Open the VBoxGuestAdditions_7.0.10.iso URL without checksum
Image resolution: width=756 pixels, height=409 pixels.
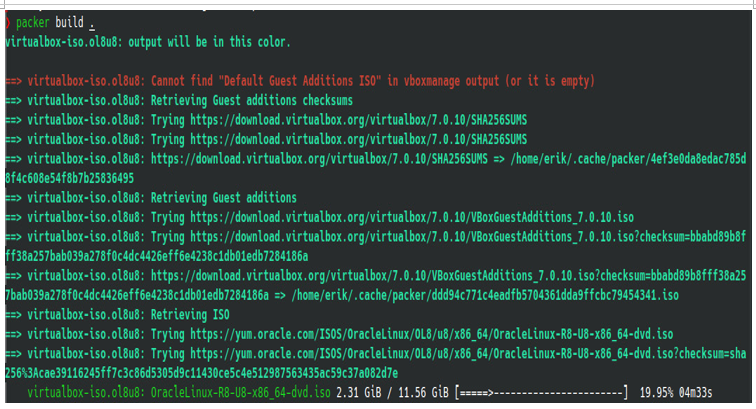(x=412, y=218)
